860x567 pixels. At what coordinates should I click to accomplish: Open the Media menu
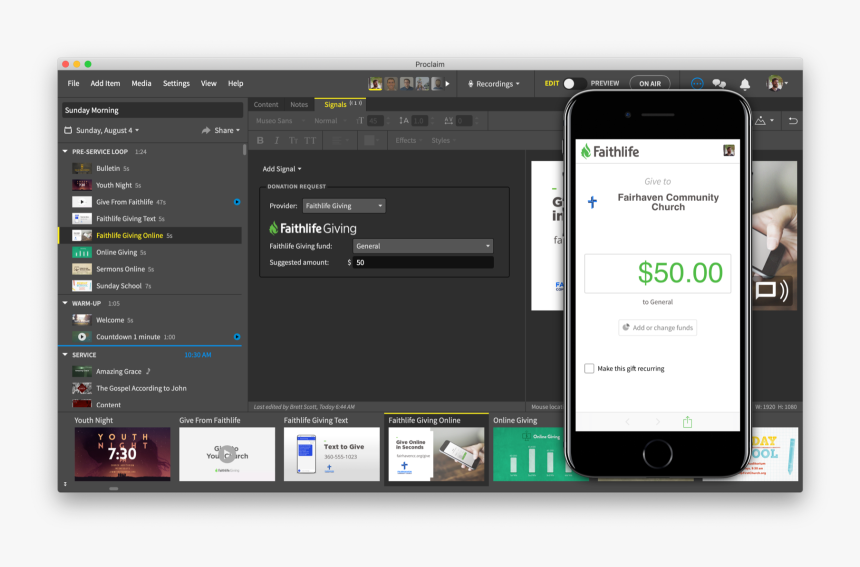coord(142,83)
